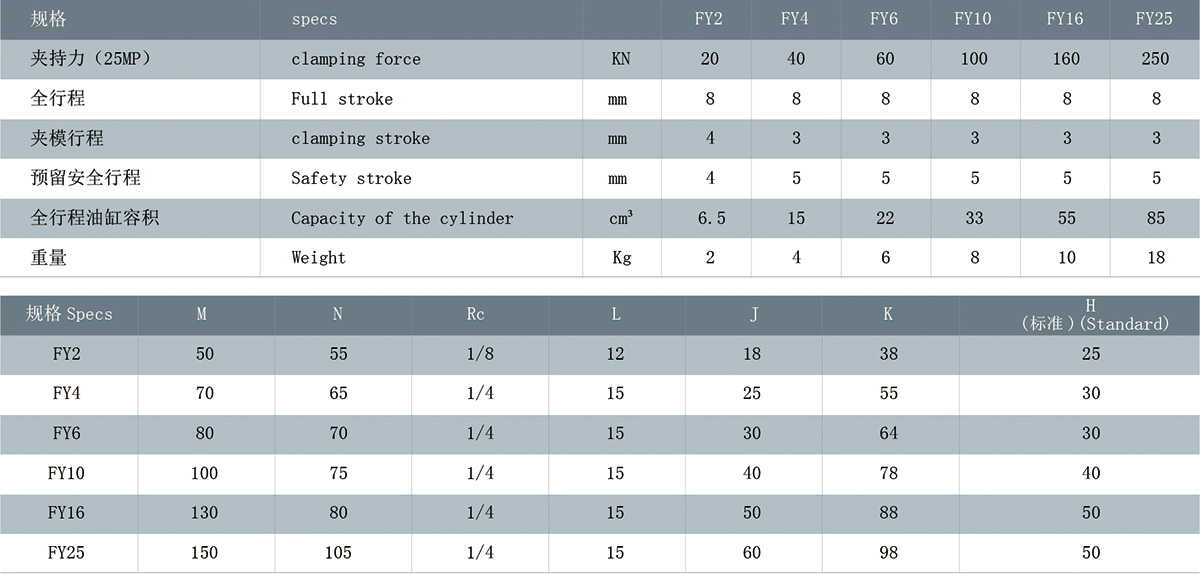Select the 'Weight' row label
The image size is (1200, 574).
318,257
